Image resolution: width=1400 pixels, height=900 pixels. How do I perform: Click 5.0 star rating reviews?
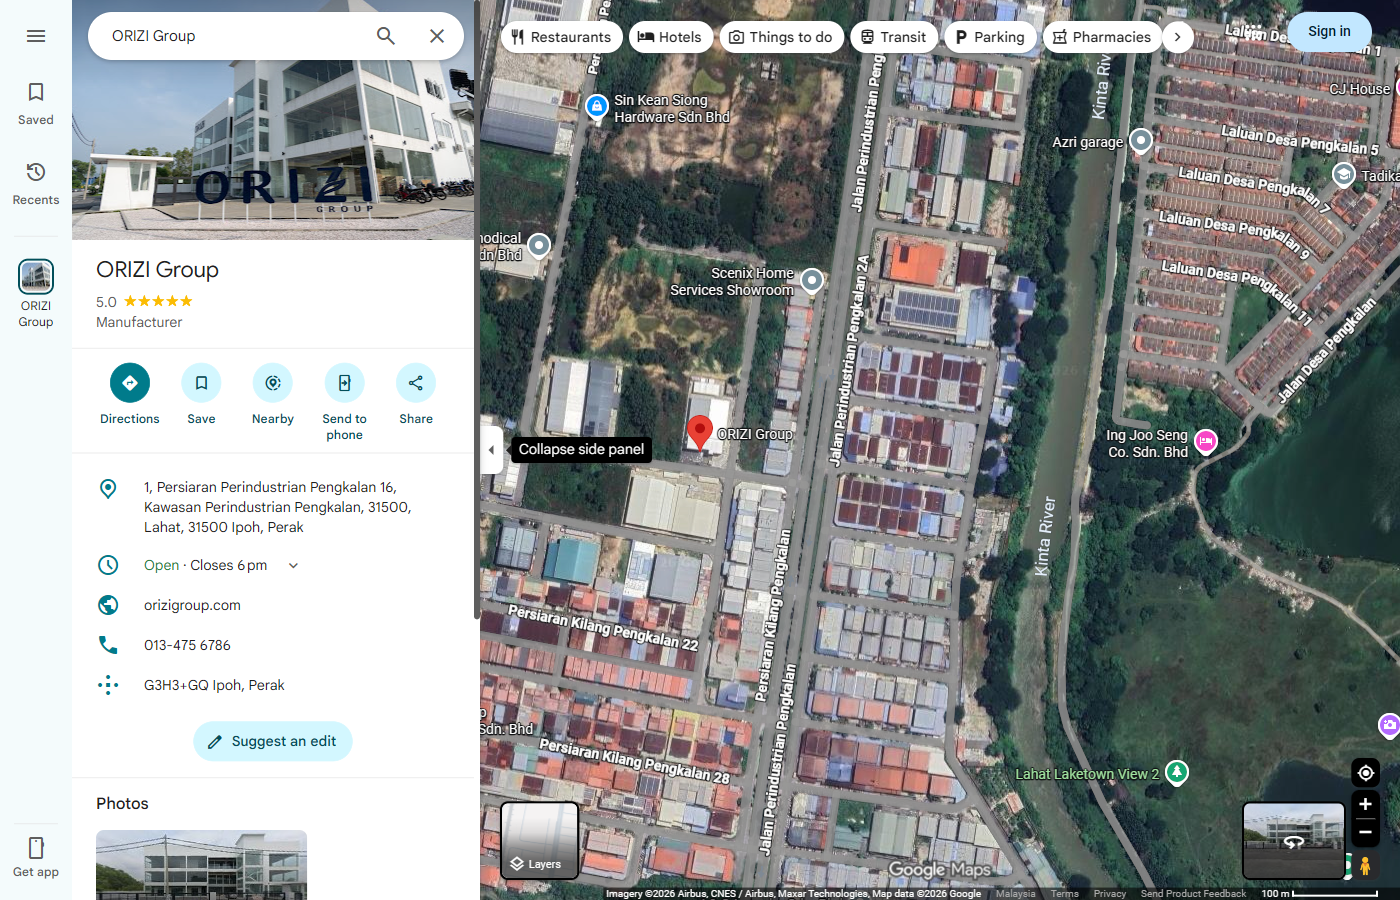[144, 301]
